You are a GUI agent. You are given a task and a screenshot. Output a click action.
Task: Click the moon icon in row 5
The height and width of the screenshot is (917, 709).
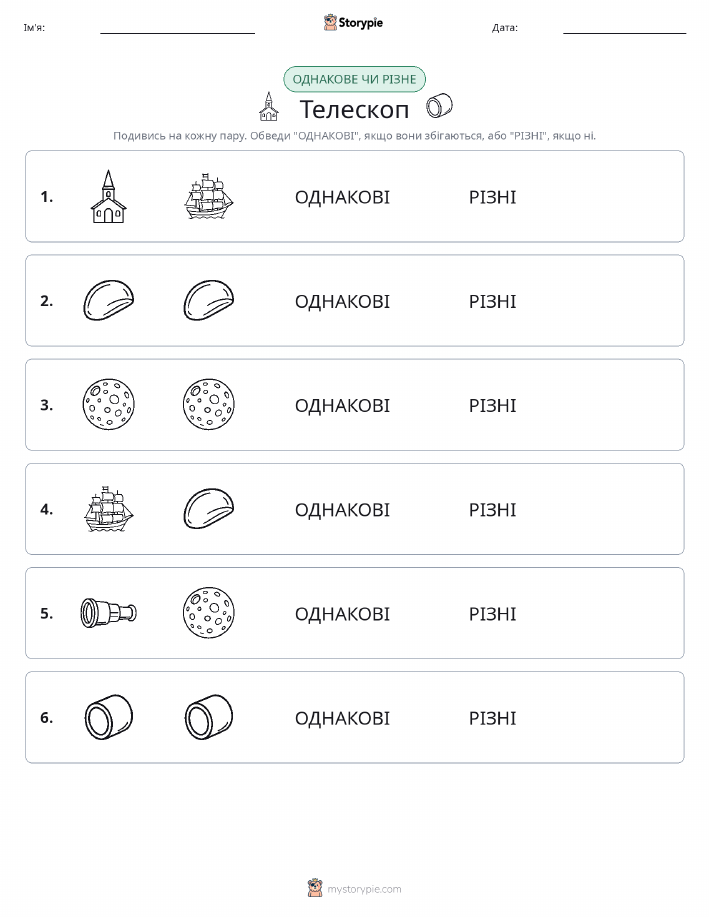click(x=209, y=613)
